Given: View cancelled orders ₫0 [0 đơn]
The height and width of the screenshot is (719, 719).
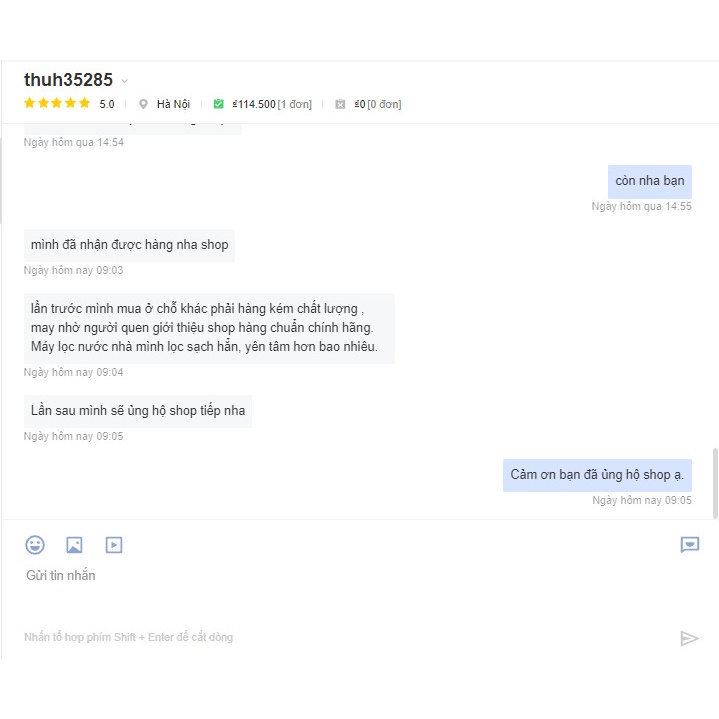Looking at the screenshot, I should click(x=377, y=104).
